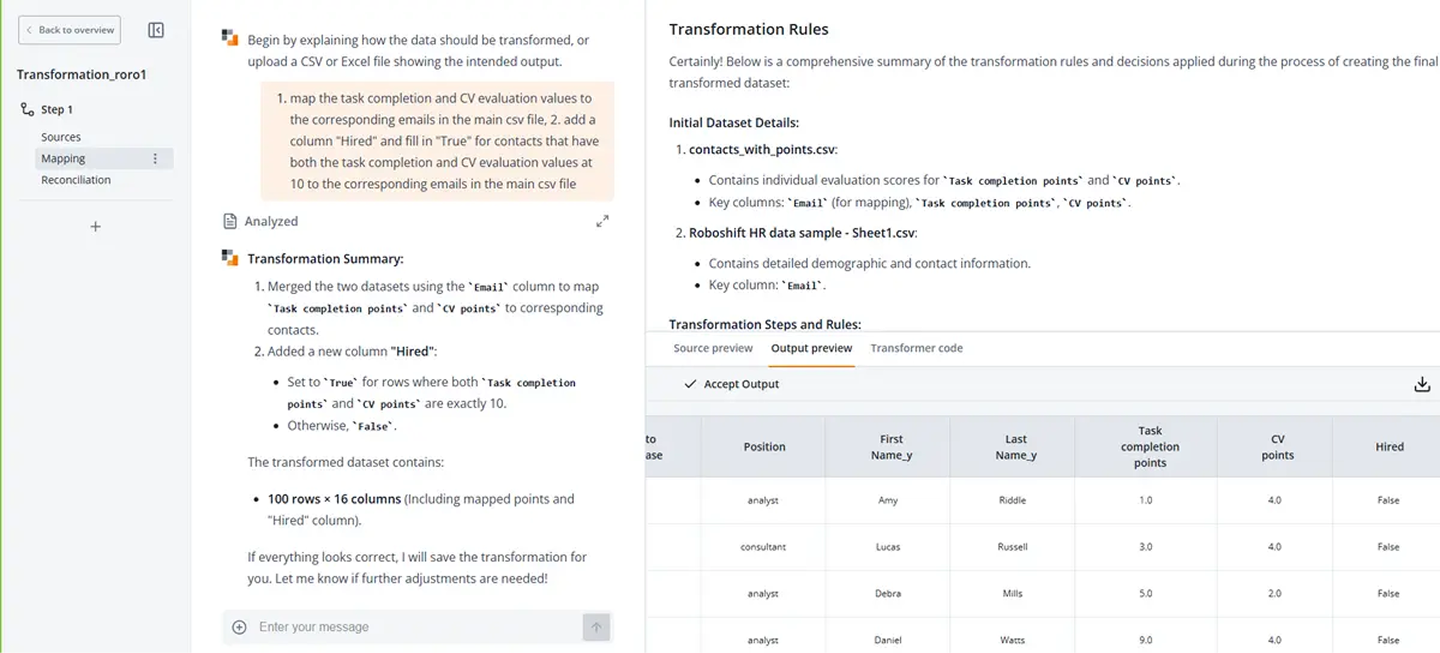Download the output with download icon

1422,384
